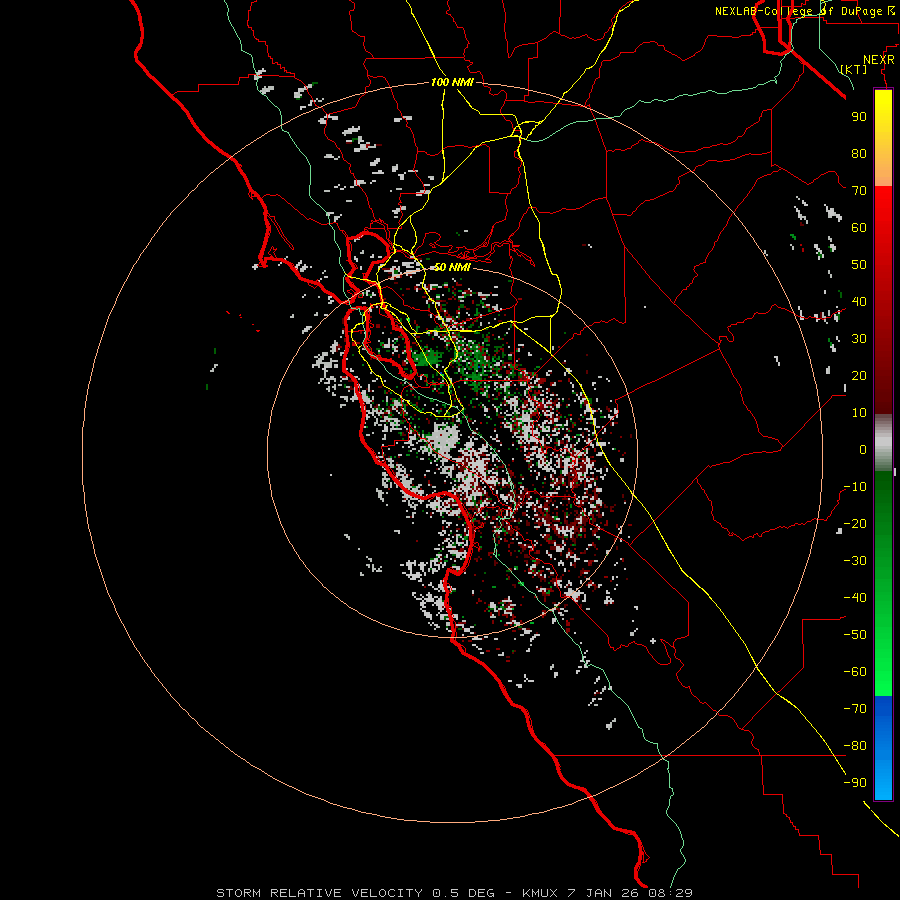Click the -30 scale label

pos(855,561)
